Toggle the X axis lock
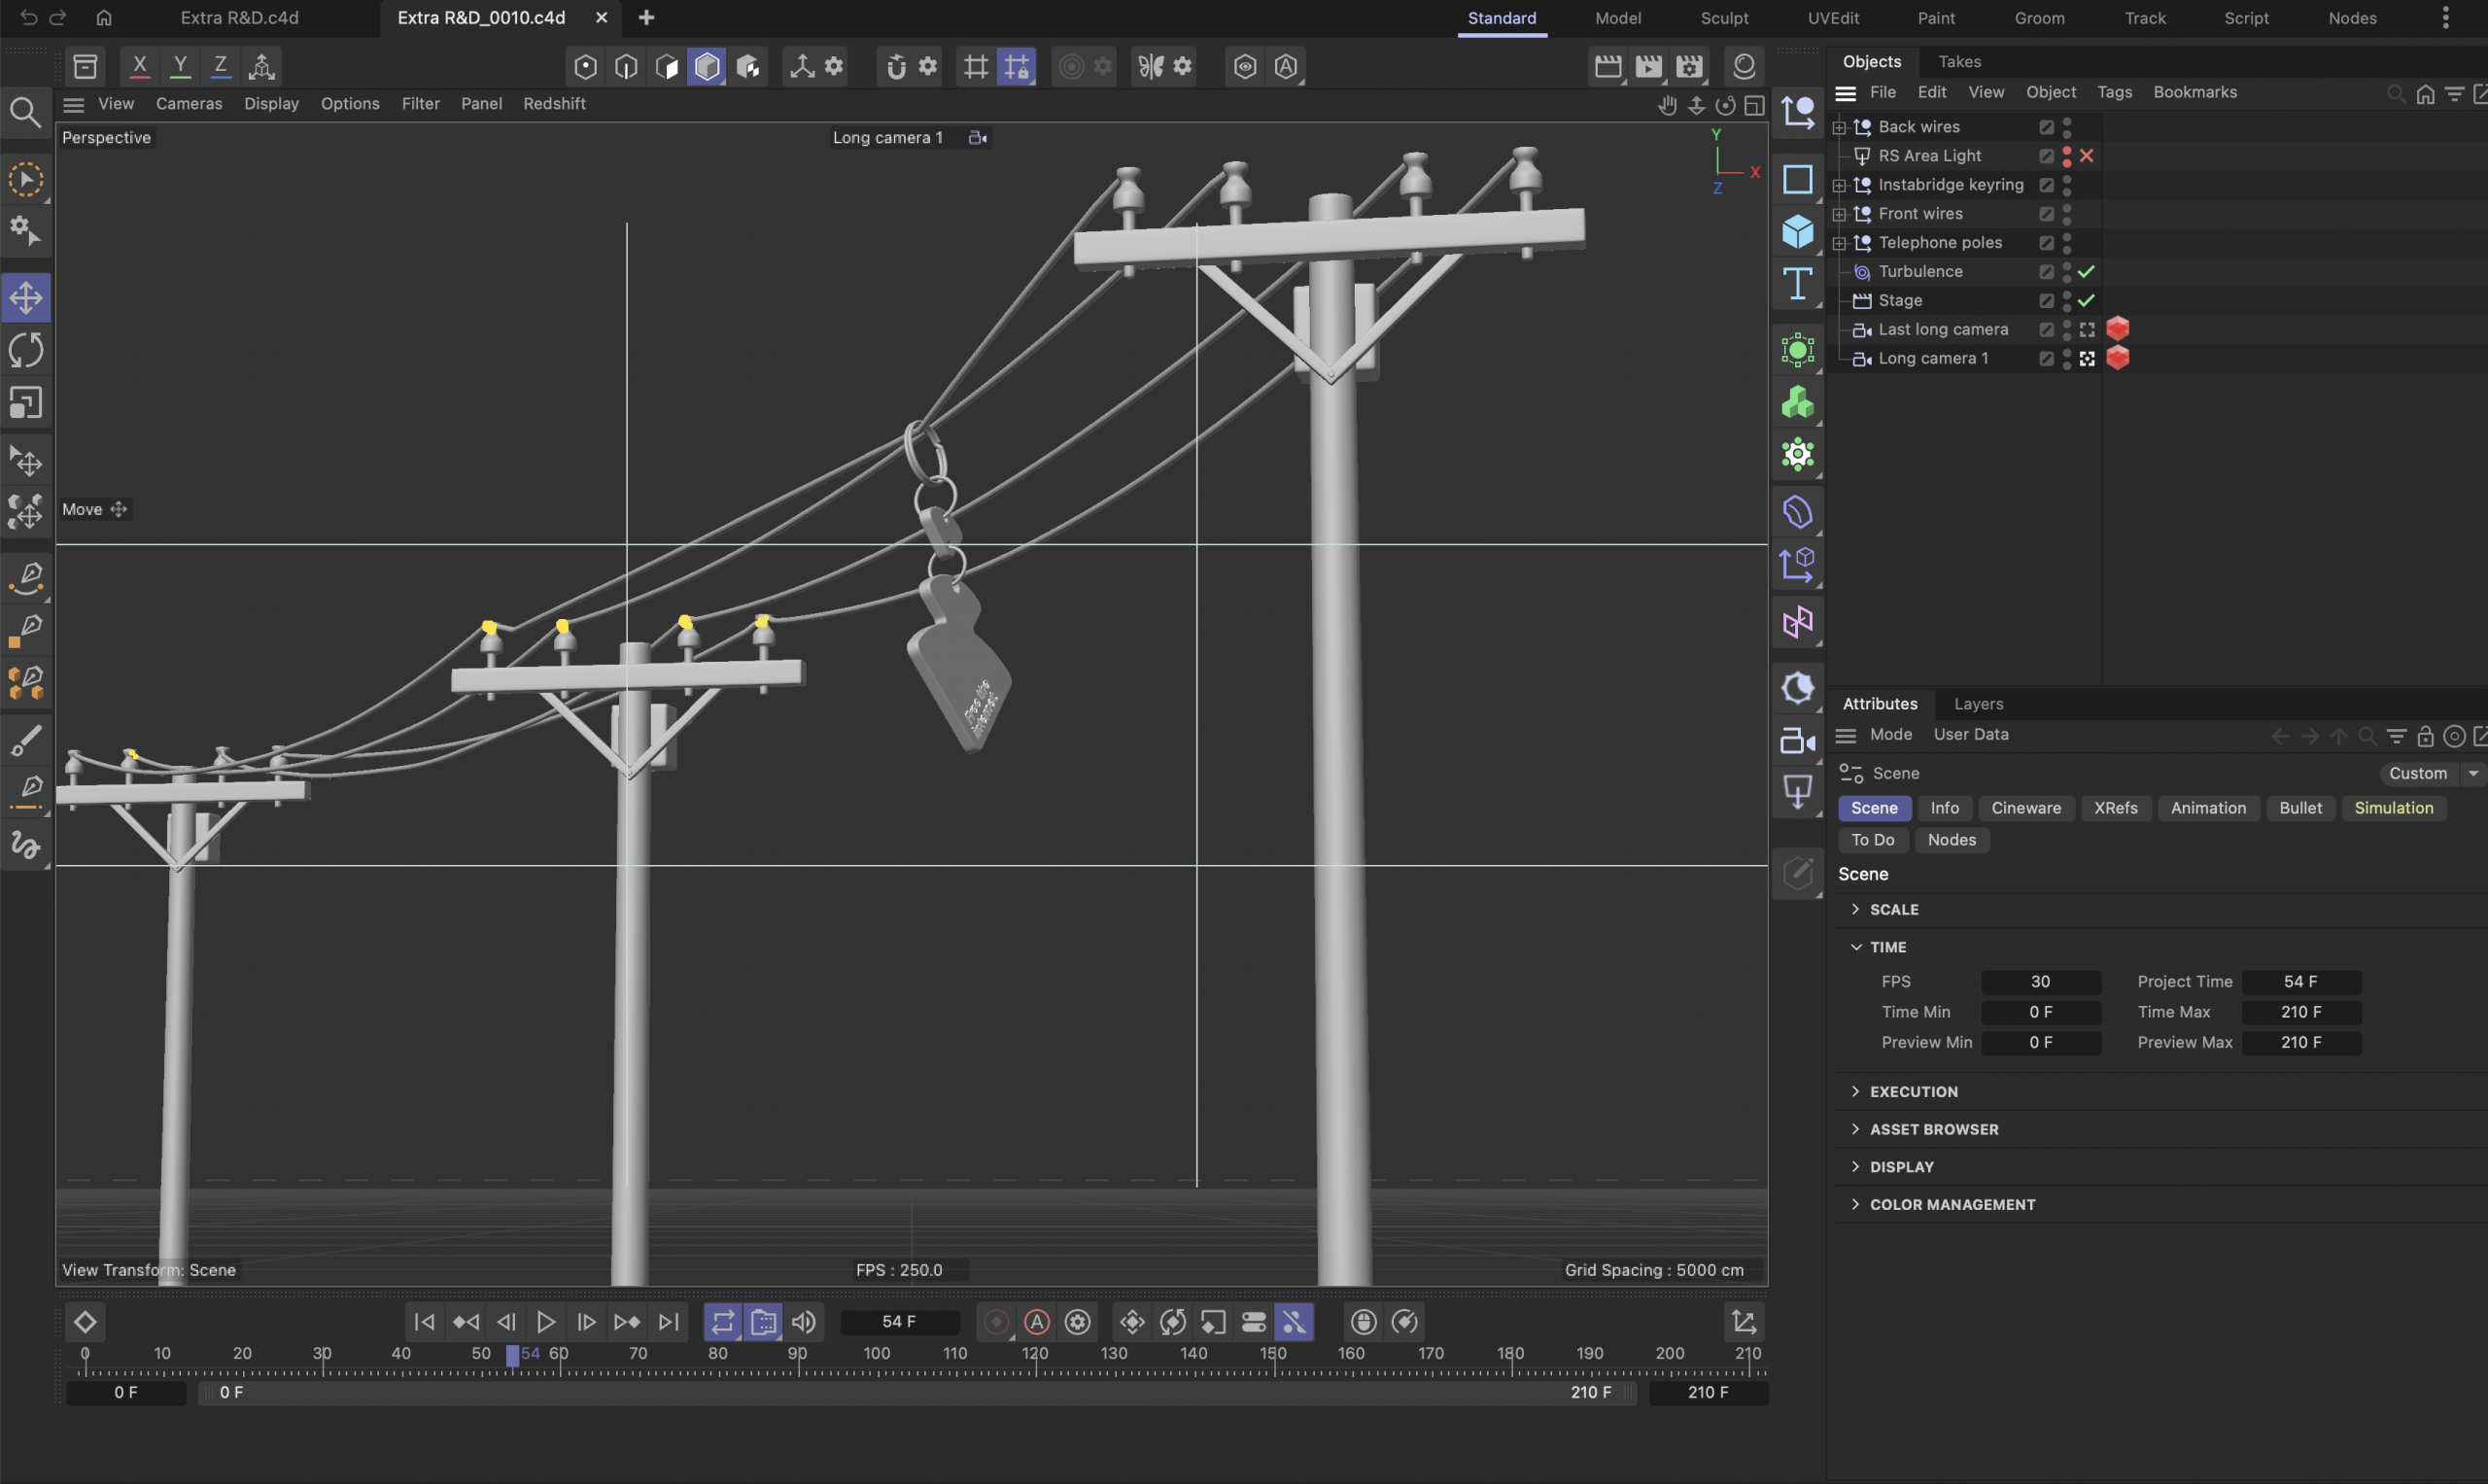2488x1484 pixels. pyautogui.click(x=140, y=67)
